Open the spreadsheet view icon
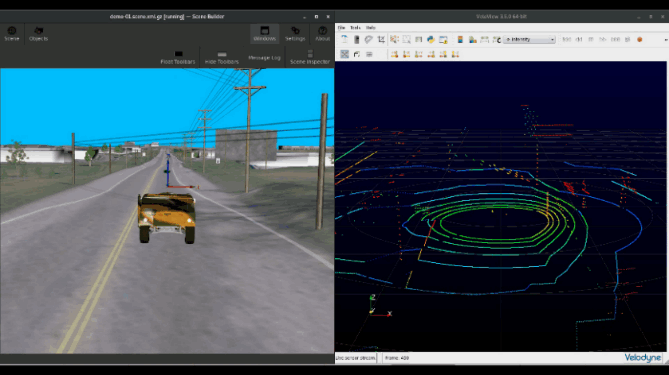The height and width of the screenshot is (375, 669). coord(419,40)
